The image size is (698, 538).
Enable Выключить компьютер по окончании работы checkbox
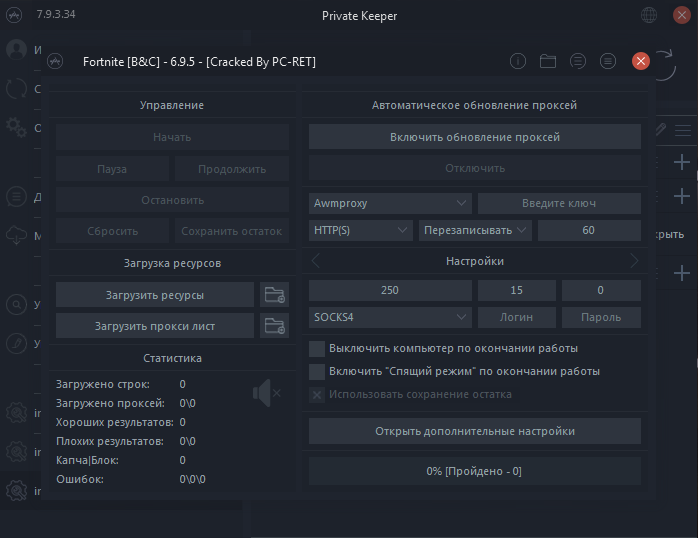point(317,349)
